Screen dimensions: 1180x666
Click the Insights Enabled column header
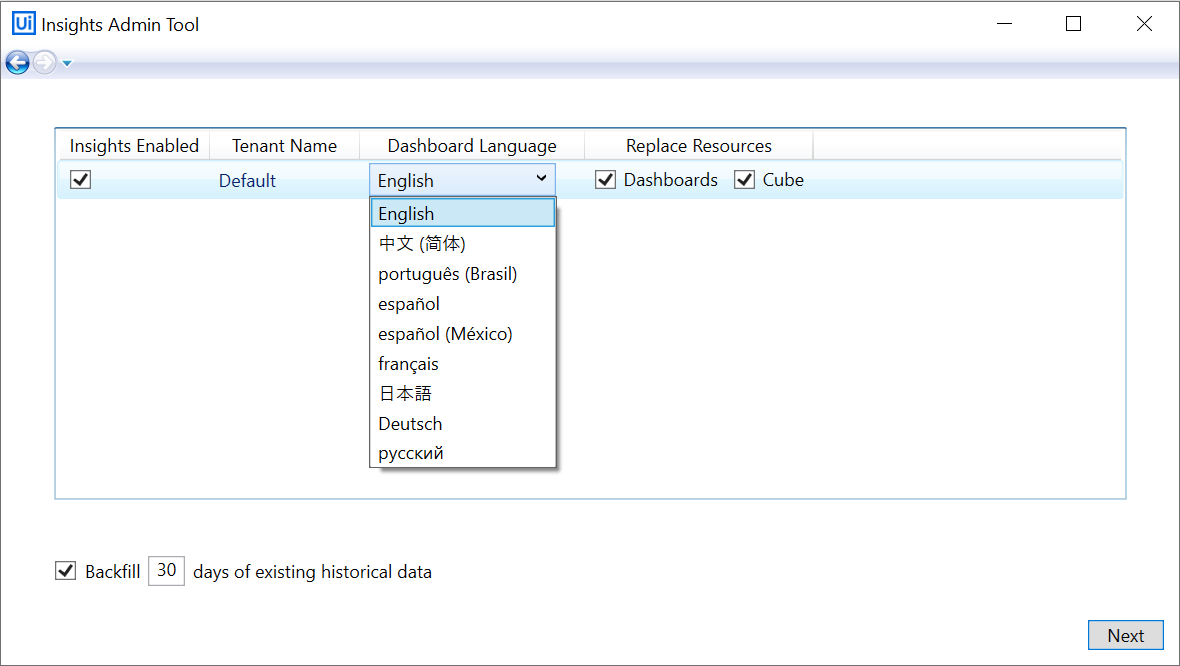(134, 145)
